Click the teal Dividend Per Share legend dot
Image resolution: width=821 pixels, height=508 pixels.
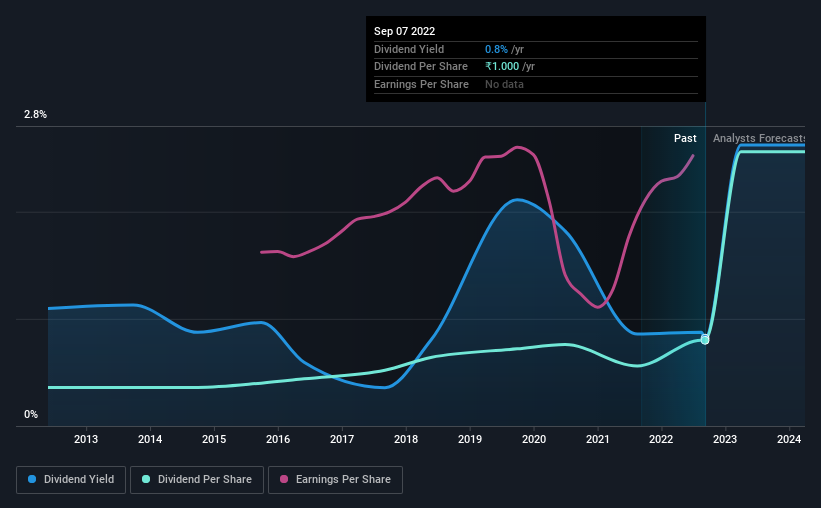(146, 479)
